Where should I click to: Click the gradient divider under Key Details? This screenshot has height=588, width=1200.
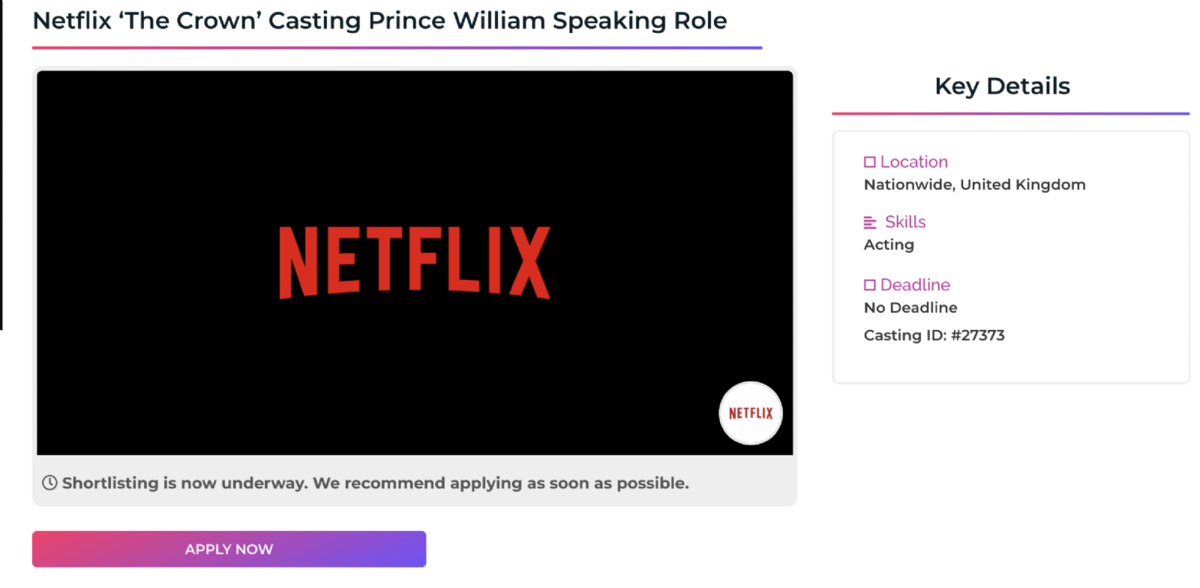(x=1010, y=114)
